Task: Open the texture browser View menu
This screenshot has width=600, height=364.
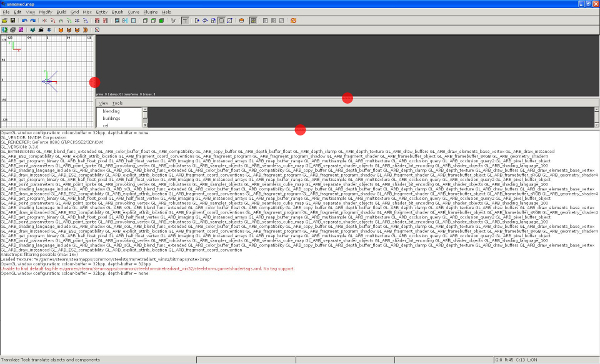Action: (103, 103)
